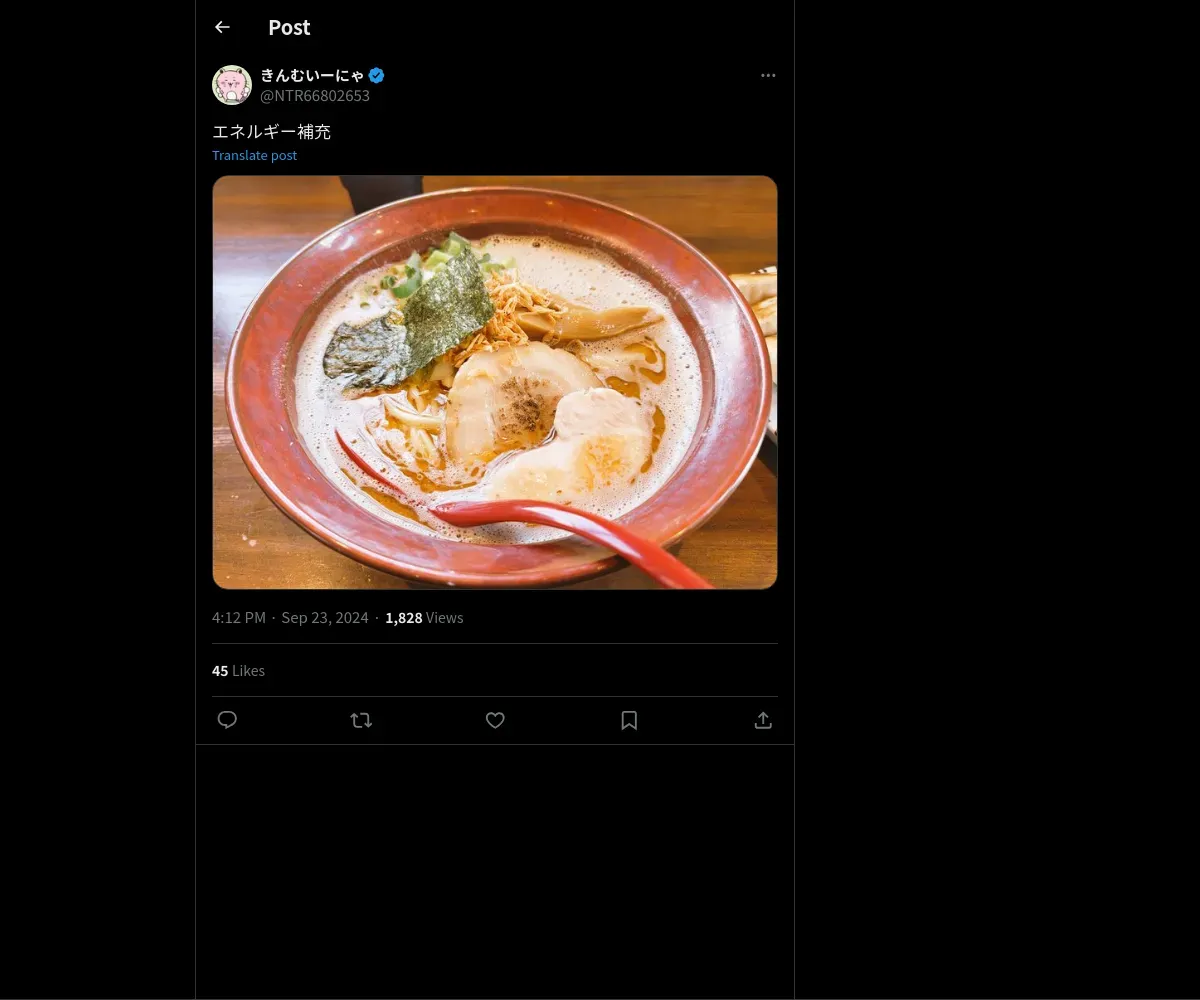The height and width of the screenshot is (1000, 1200).
Task: Bookmark this post
Action: point(629,720)
